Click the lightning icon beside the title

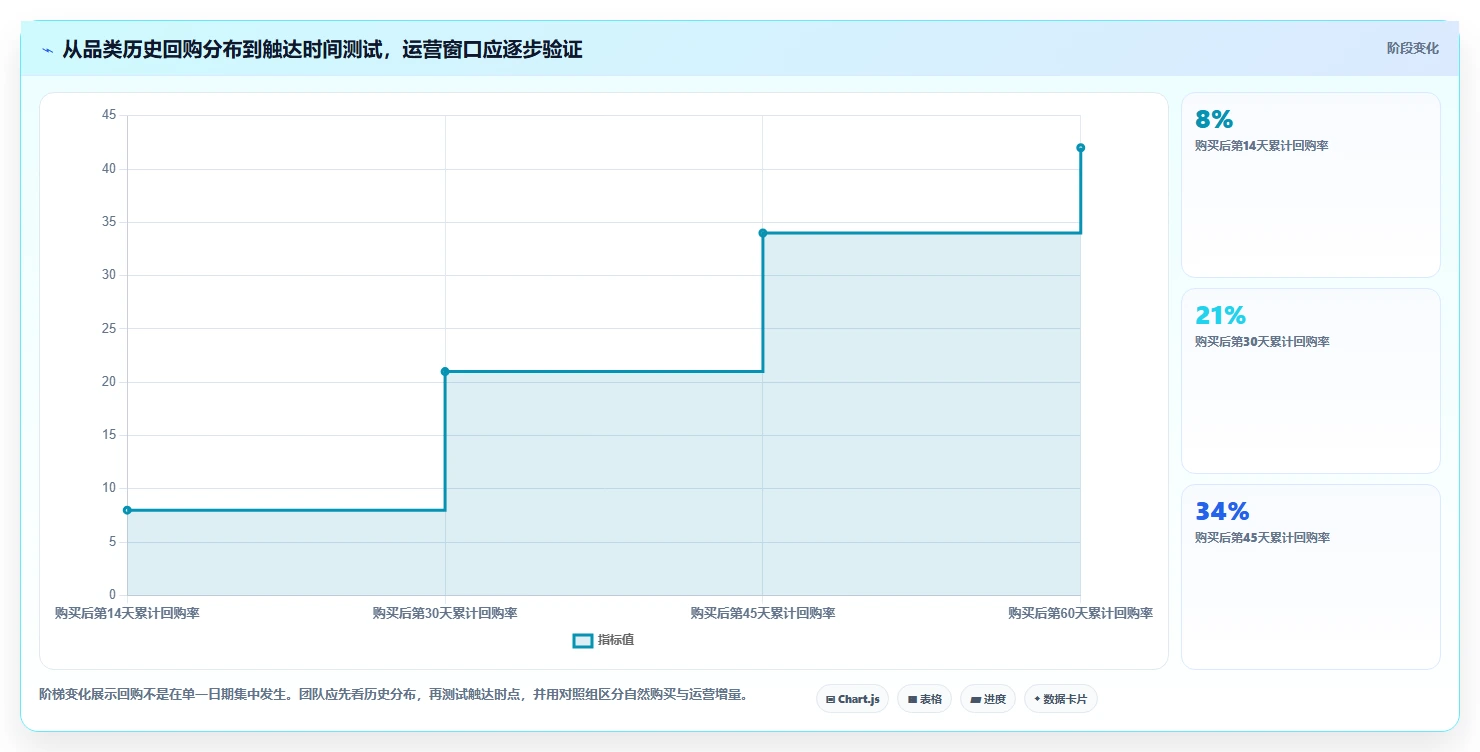coord(47,50)
